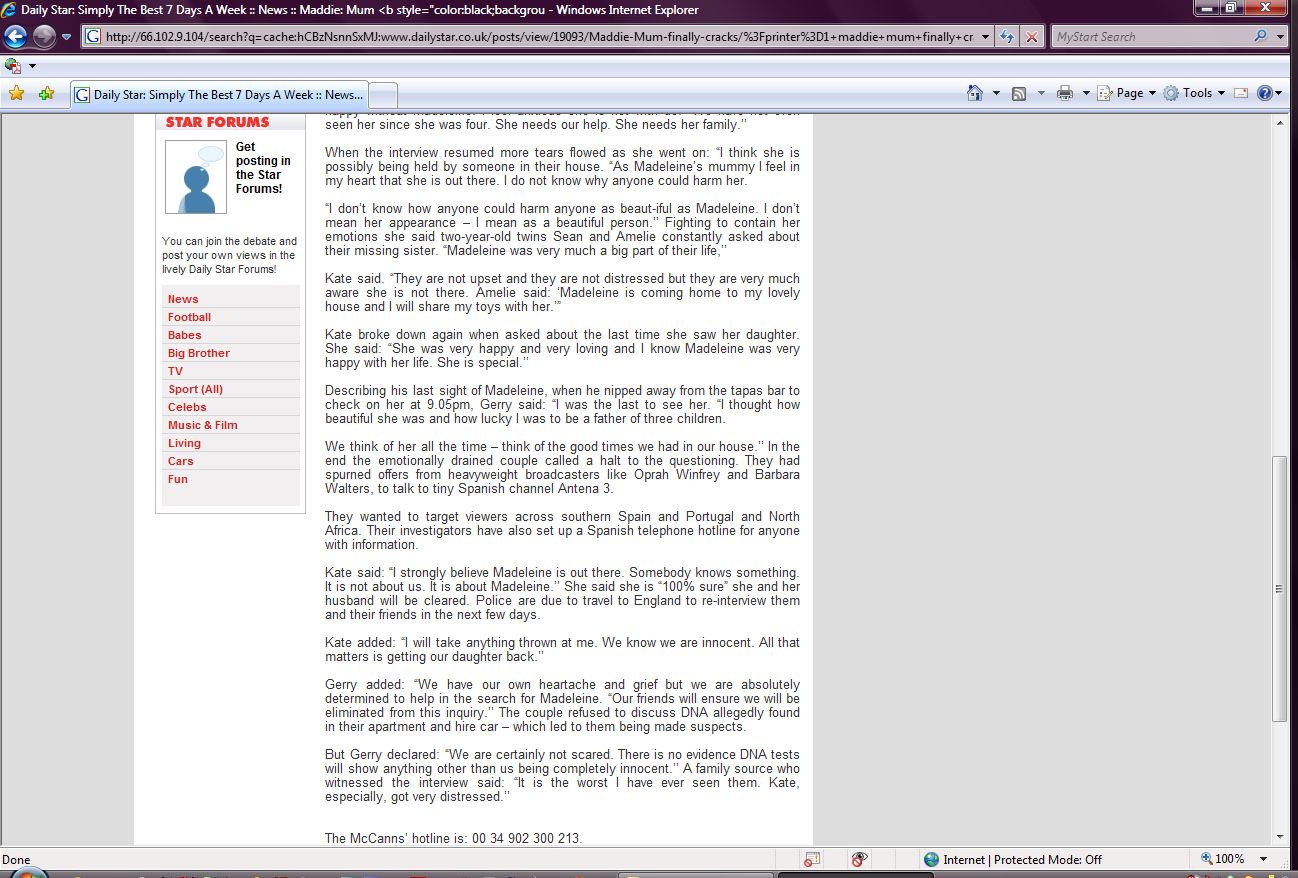Expand the zoom level dropdown arrow

click(x=1264, y=859)
